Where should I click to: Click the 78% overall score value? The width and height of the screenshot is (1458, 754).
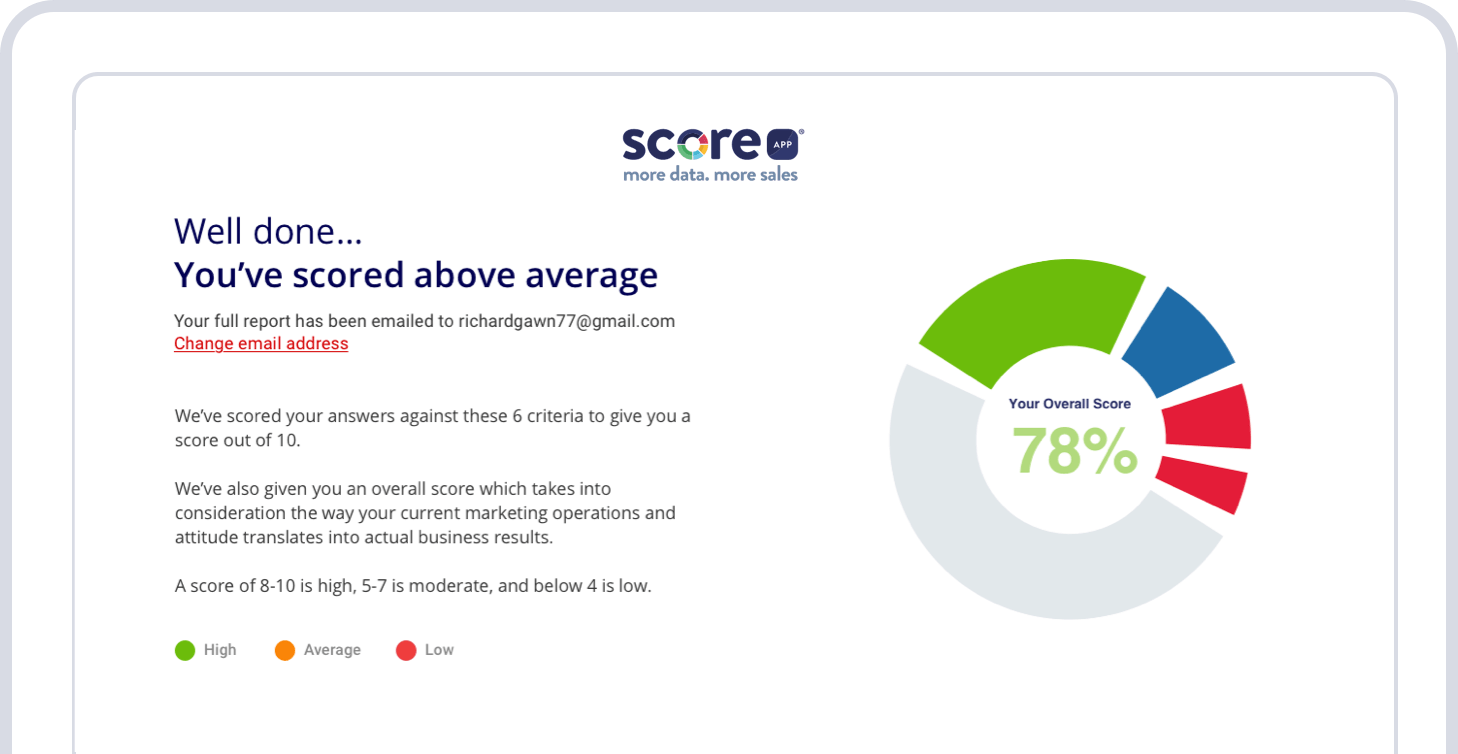pos(1074,451)
